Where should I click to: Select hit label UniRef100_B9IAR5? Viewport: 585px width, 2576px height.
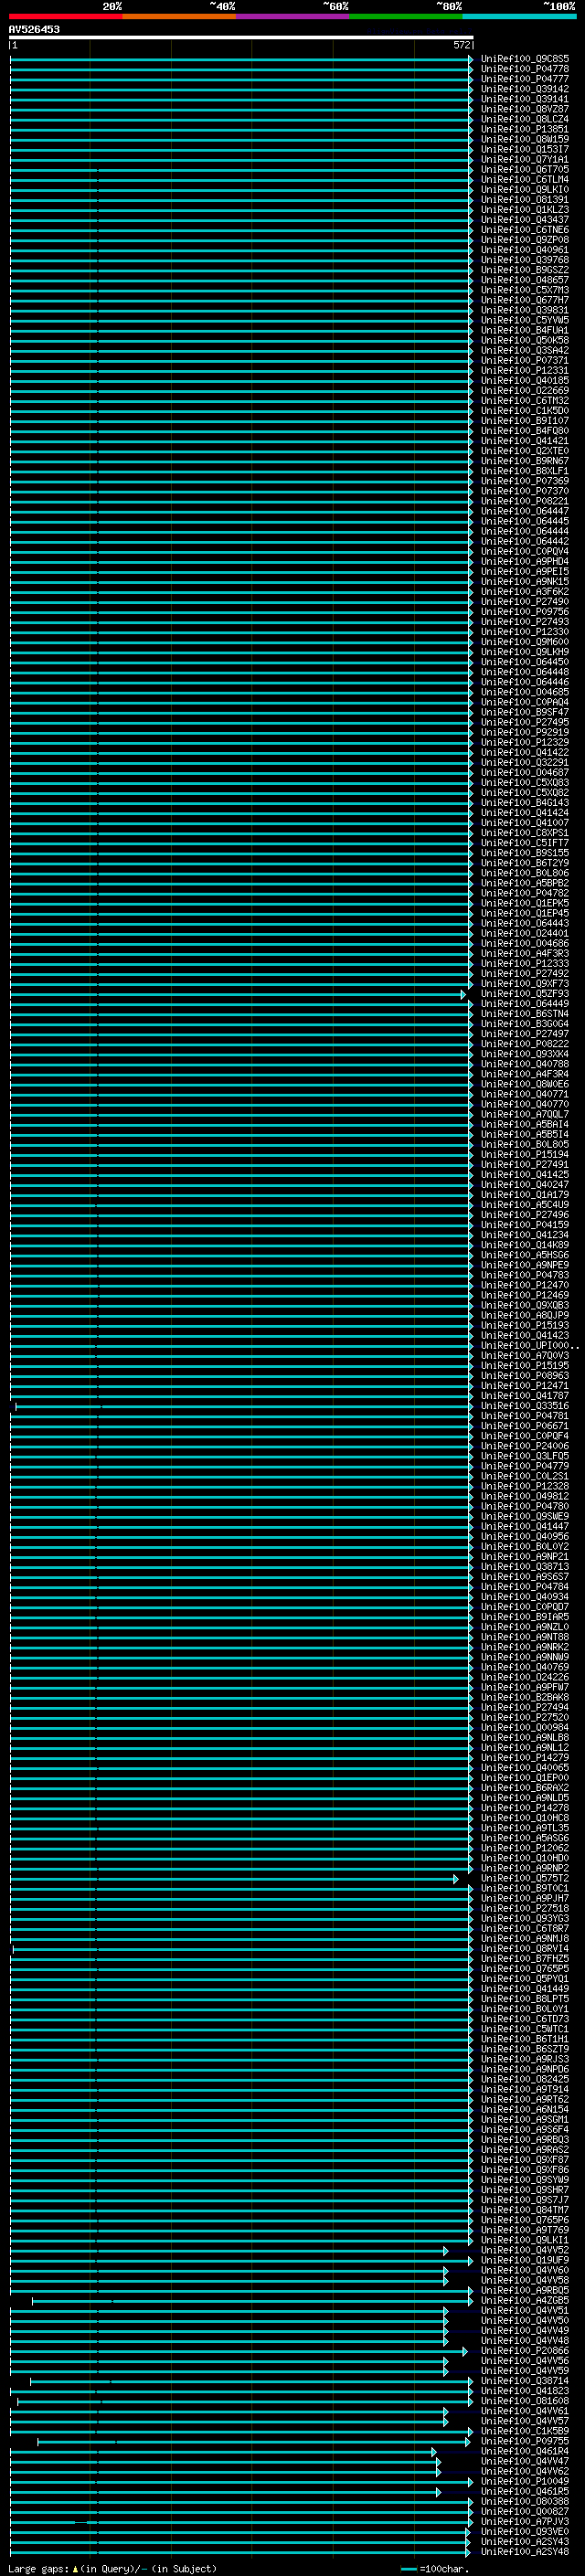(525, 1617)
